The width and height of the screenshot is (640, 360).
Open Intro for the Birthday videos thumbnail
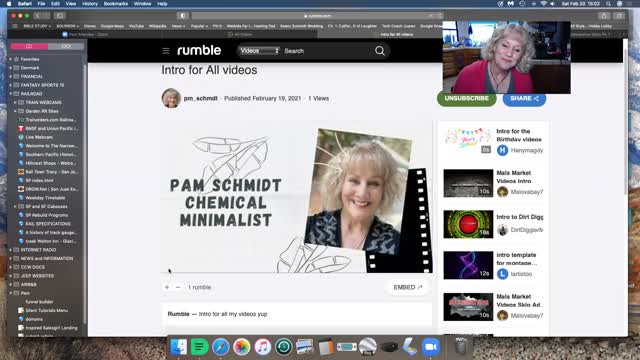[468, 141]
